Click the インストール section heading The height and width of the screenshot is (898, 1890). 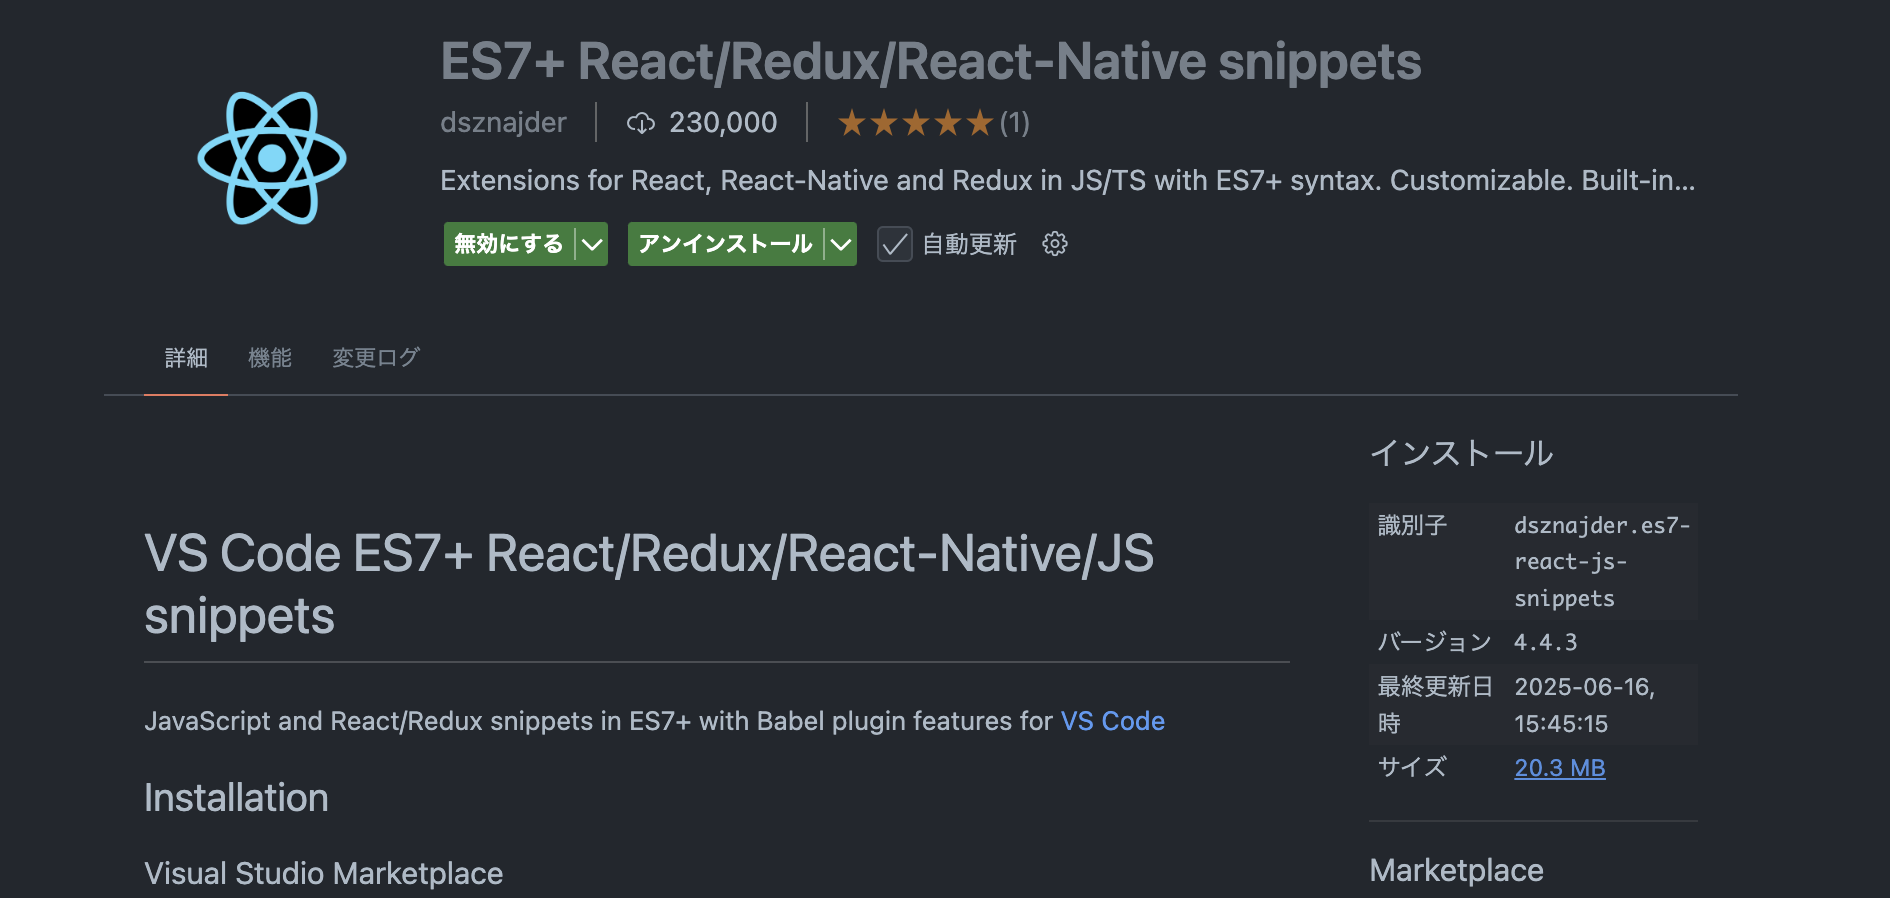click(x=1461, y=453)
